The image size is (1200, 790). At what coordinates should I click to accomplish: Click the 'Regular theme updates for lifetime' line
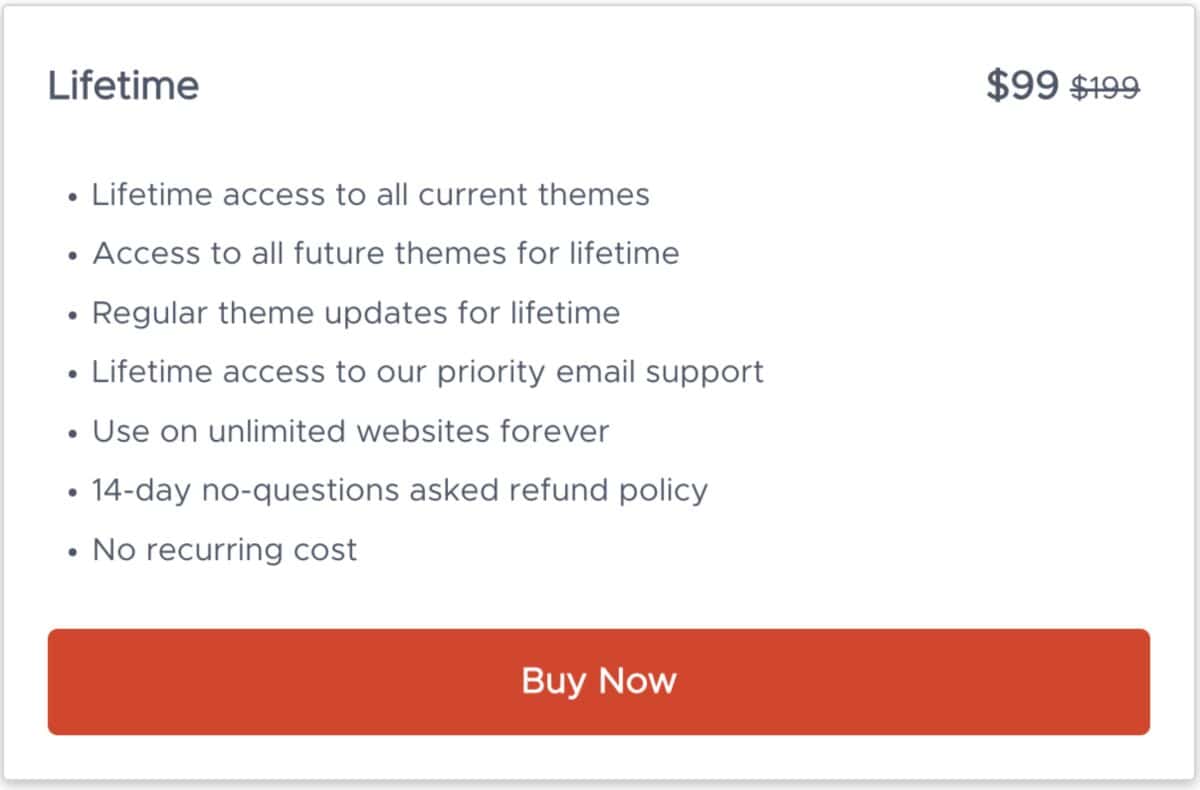[356, 313]
